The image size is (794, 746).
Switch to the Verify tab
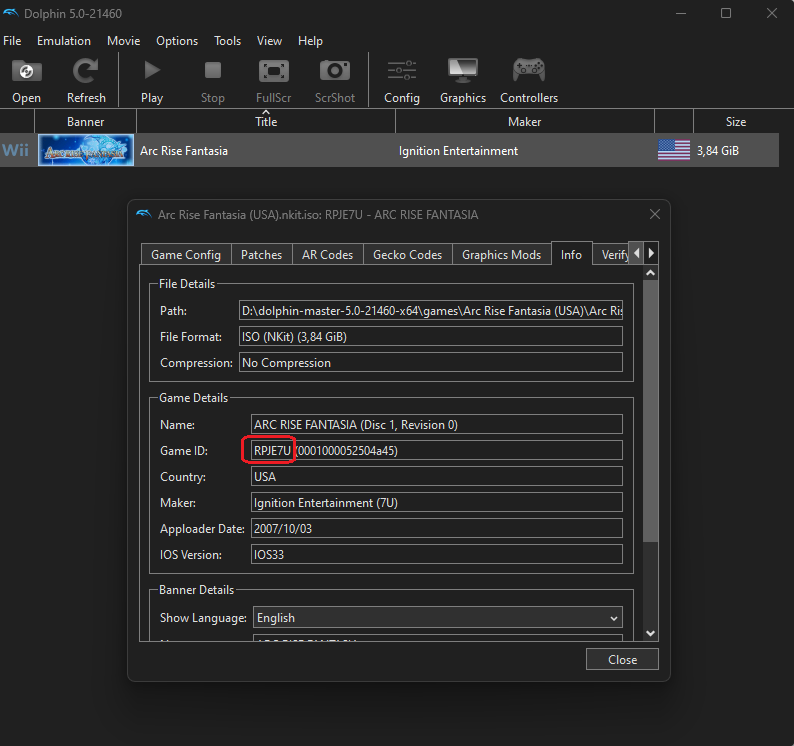click(612, 255)
